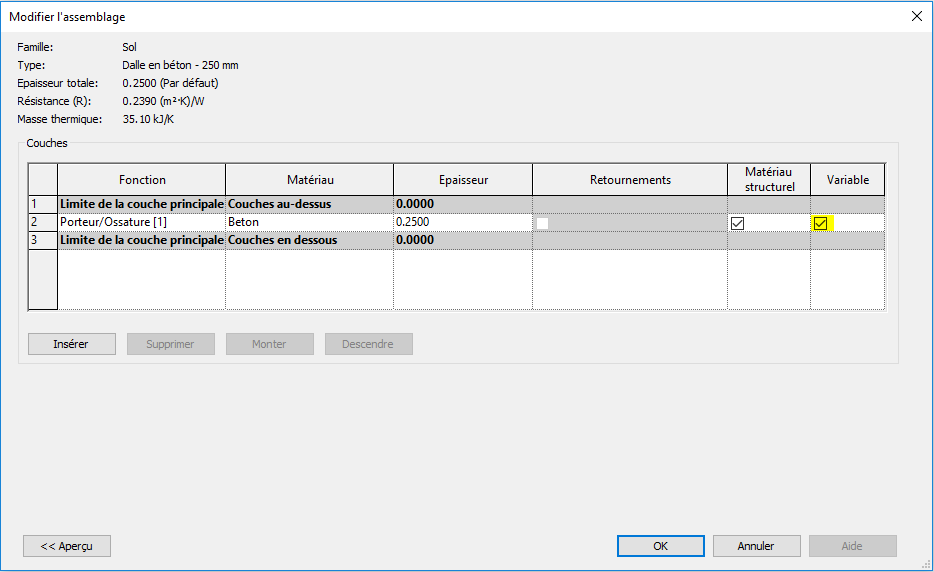Click the Couches au-dessus cell
This screenshot has width=934, height=572.
pos(309,204)
